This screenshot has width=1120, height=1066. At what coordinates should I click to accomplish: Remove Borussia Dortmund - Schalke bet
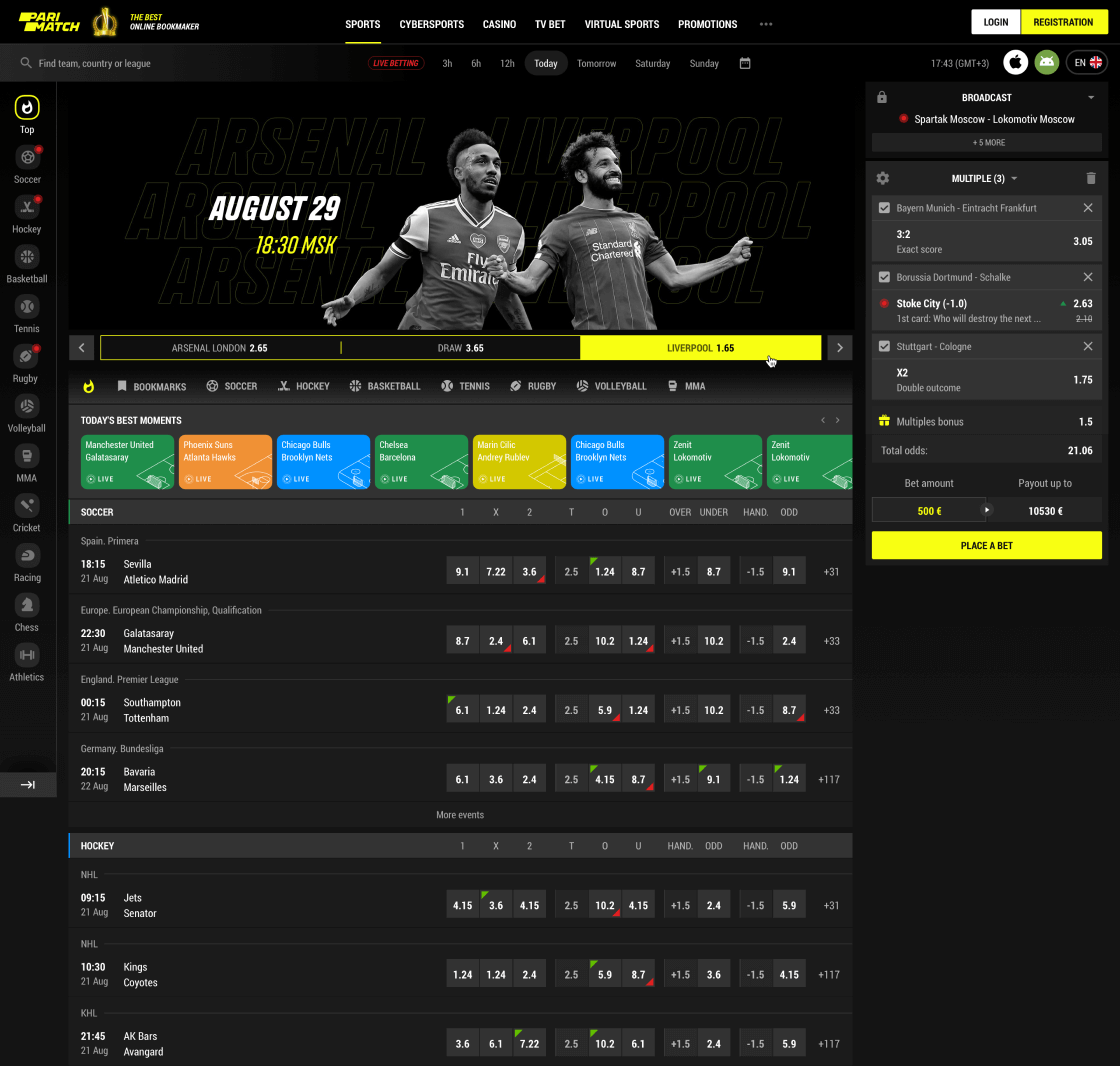pyautogui.click(x=1087, y=277)
